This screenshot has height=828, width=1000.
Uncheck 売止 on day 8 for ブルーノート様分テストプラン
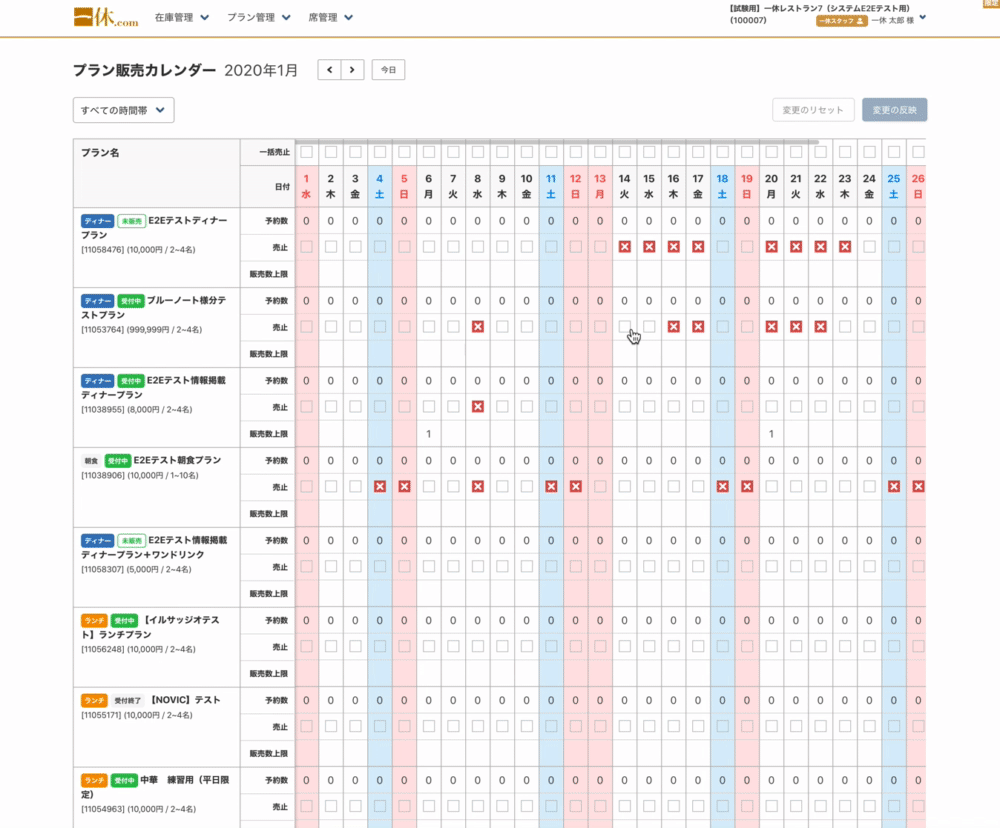point(478,327)
